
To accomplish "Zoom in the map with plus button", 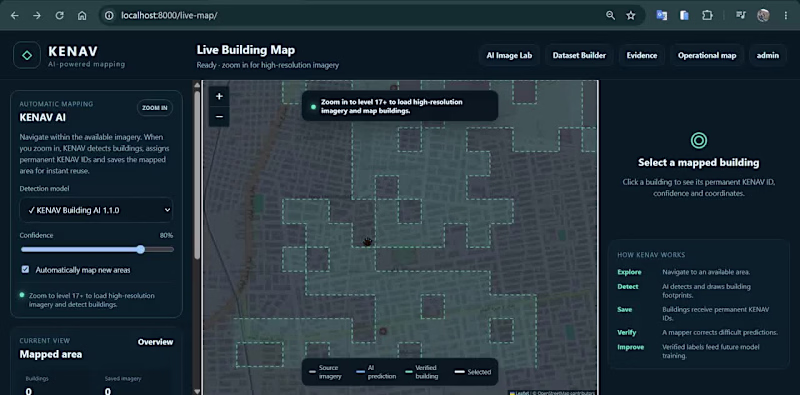I will [219, 96].
